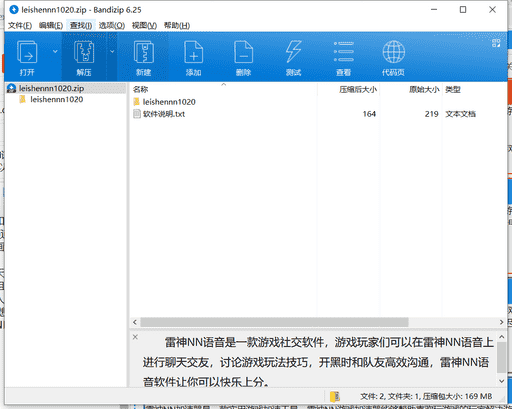Screen dimensions: 512x409
Task: Click the grid layout icon in toolbar corner
Action: [496, 43]
